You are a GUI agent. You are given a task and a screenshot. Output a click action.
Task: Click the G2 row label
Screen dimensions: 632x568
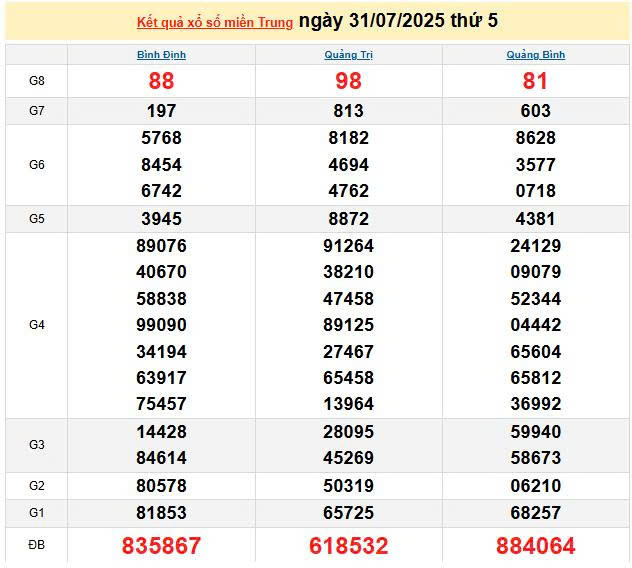(x=37, y=486)
